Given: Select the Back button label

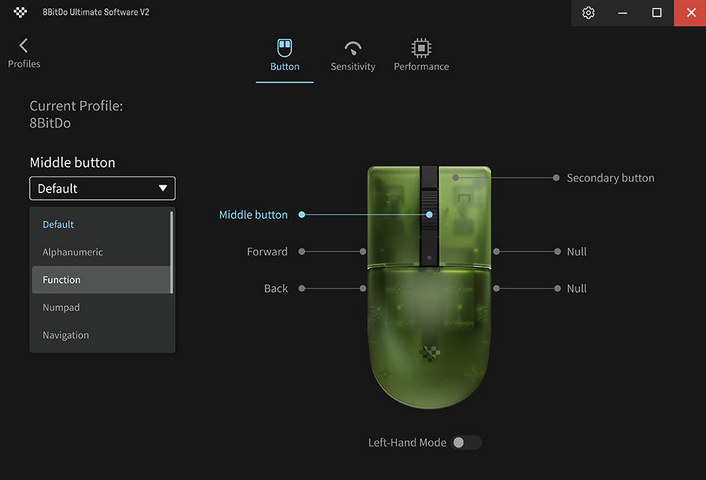Looking at the screenshot, I should 276,289.
